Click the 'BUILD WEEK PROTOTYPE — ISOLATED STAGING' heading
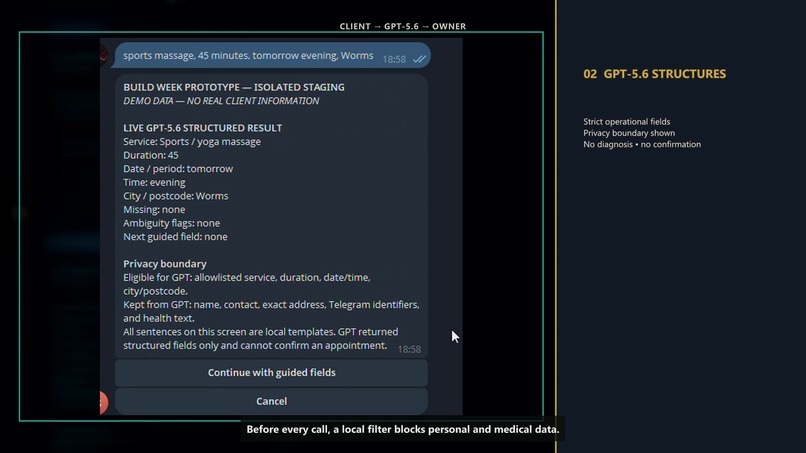The height and width of the screenshot is (453, 806). tap(234, 87)
